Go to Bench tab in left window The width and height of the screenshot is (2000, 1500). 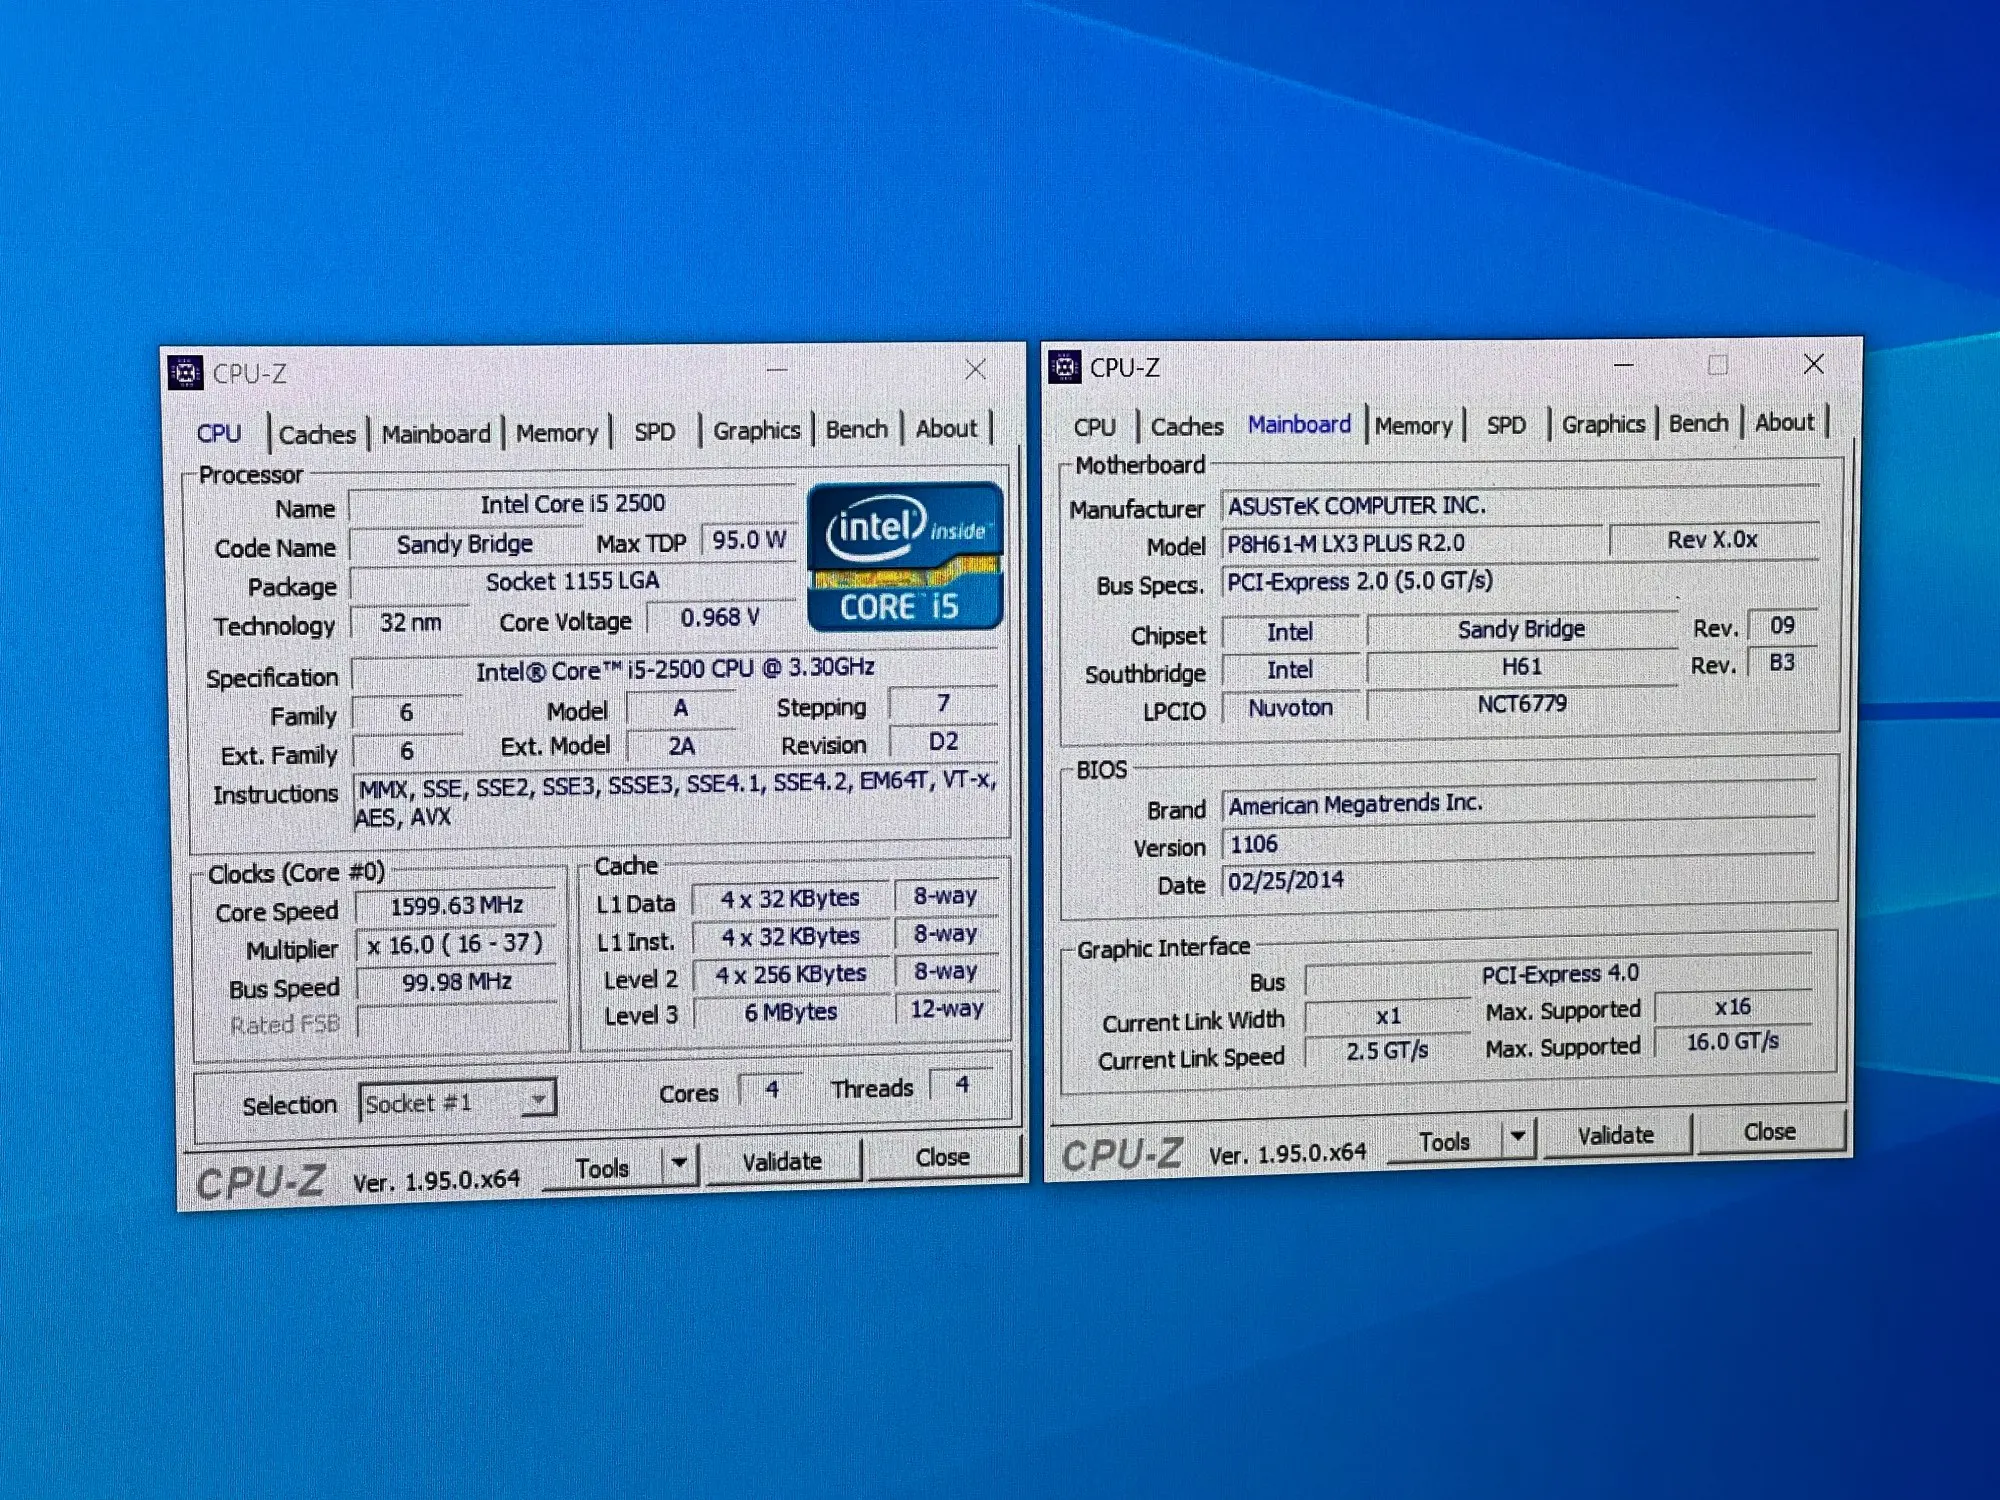pos(856,429)
